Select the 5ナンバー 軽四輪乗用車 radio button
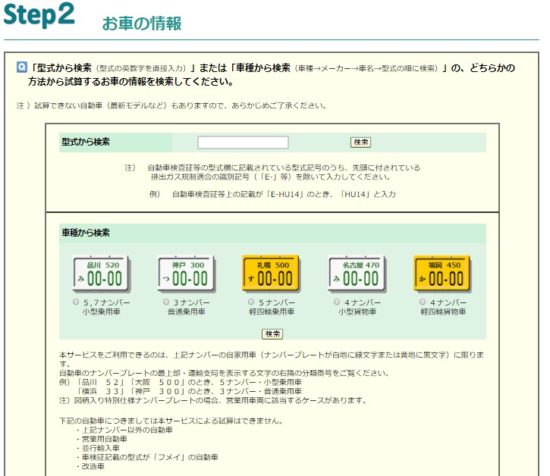 251,302
